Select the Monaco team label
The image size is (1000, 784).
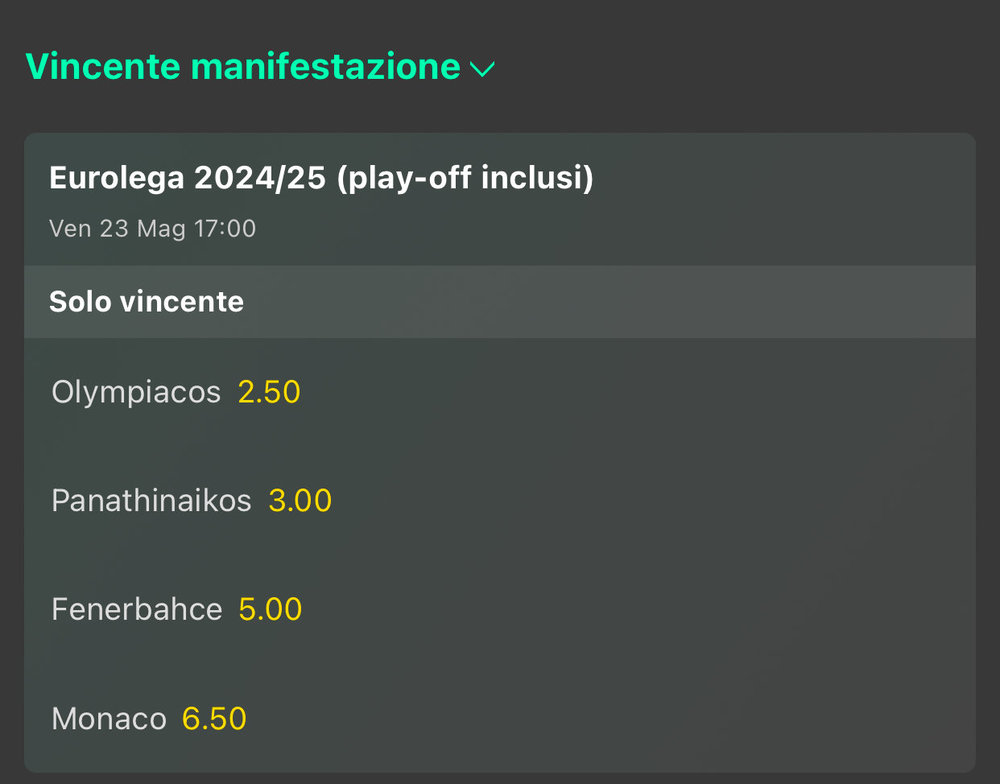pos(108,719)
